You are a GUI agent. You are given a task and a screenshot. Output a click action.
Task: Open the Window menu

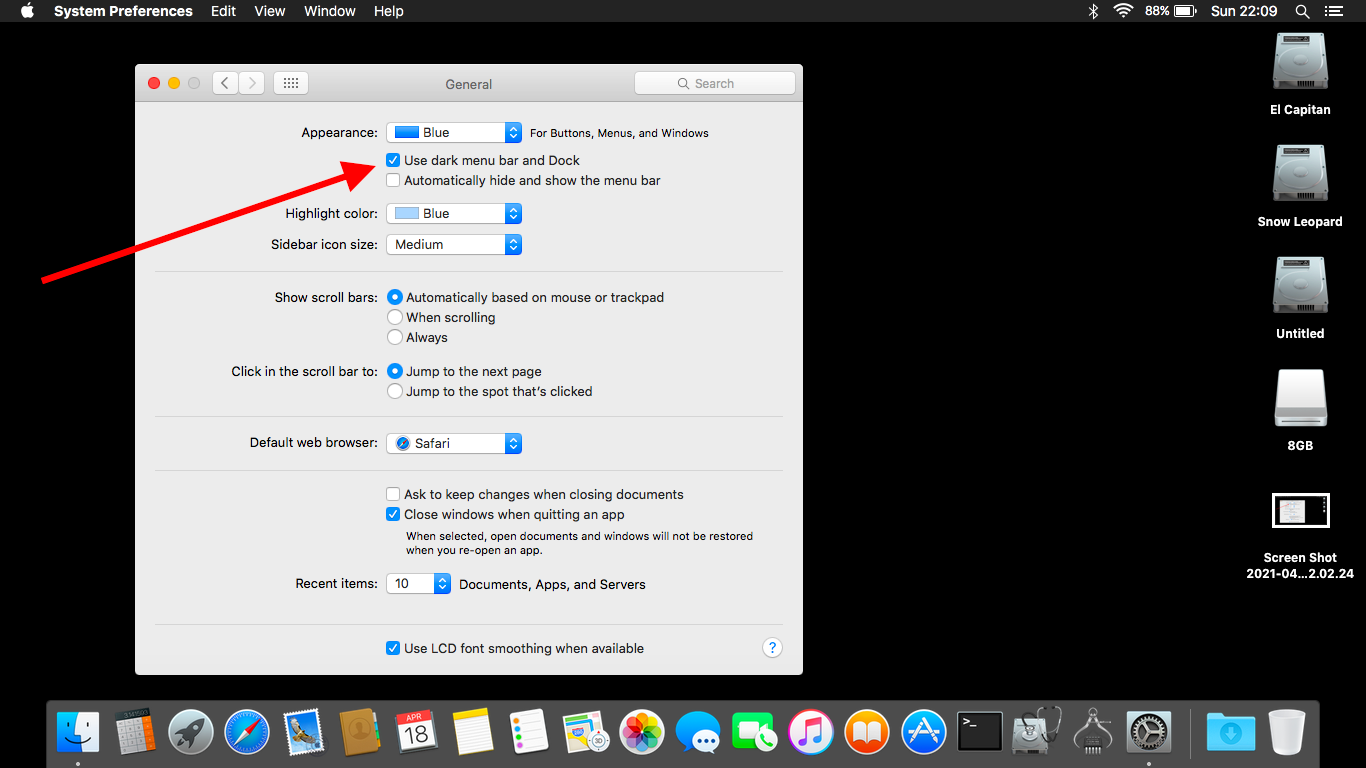tap(330, 11)
